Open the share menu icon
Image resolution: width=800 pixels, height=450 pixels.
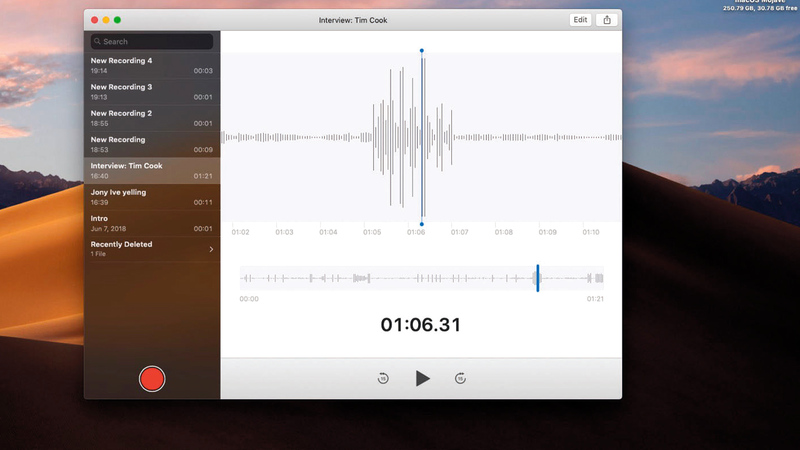pyautogui.click(x=607, y=20)
